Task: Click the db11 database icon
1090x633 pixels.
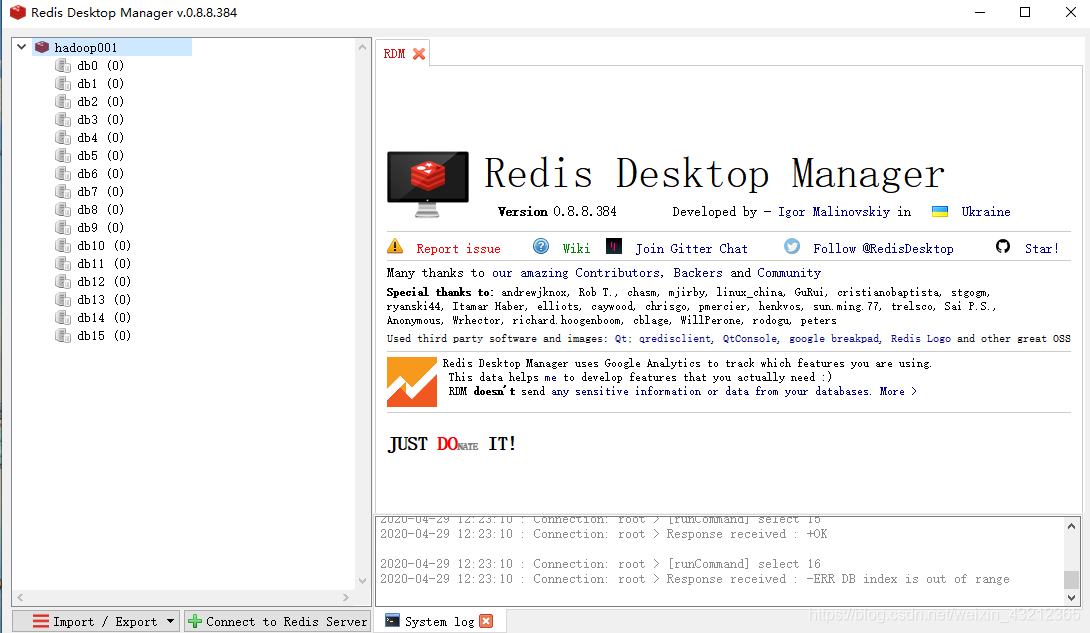Action: click(x=63, y=264)
